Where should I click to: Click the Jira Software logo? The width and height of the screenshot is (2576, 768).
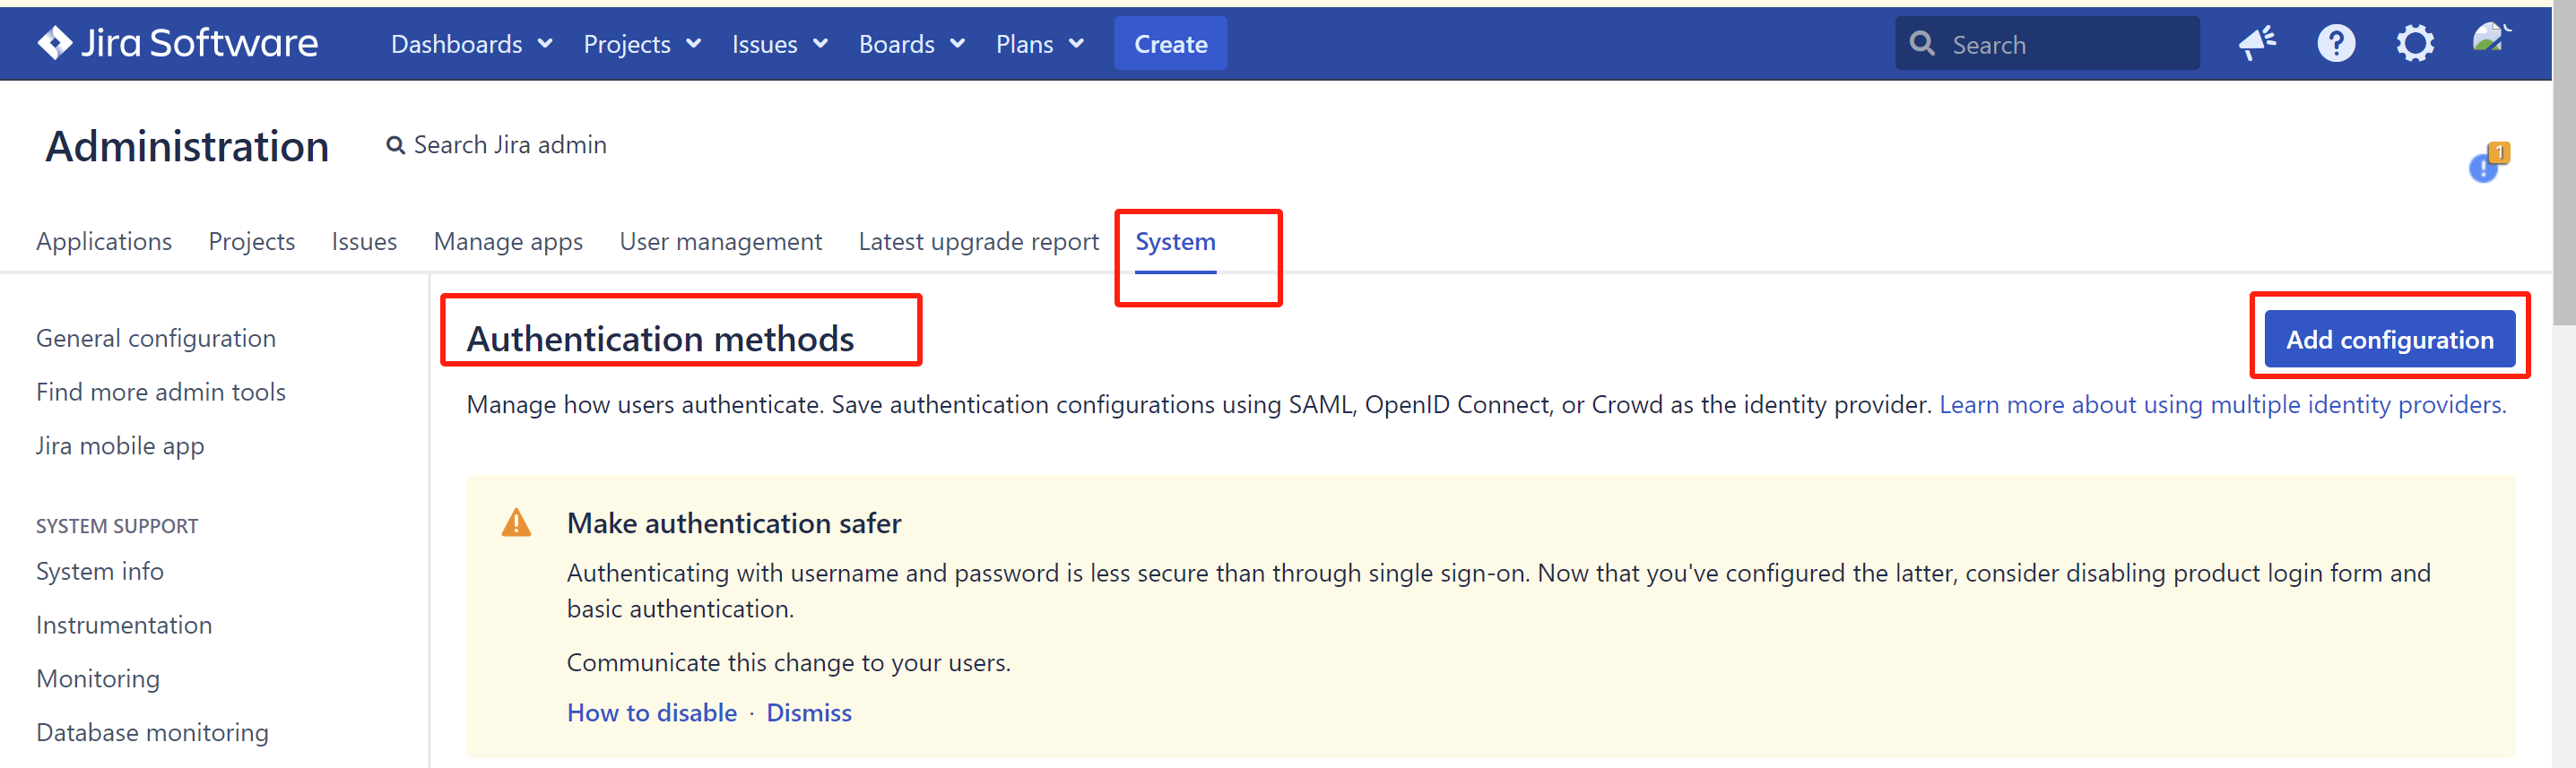[x=177, y=43]
